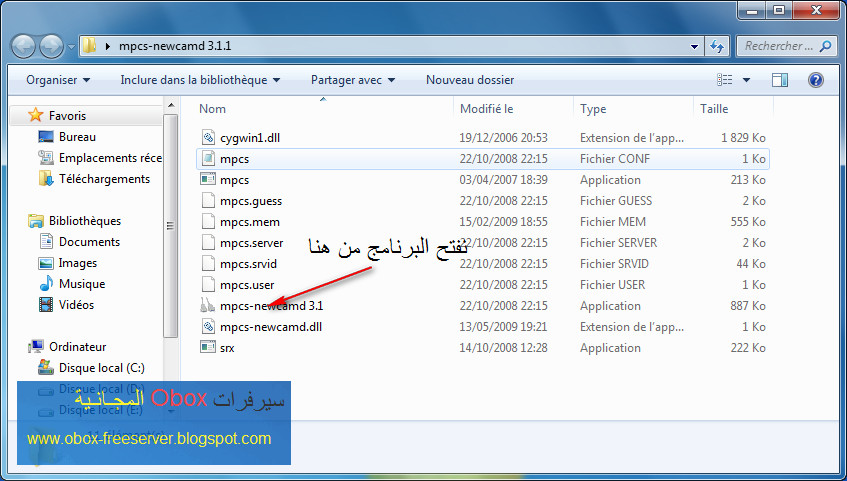Expand the view options dropdown arrow
Image resolution: width=847 pixels, height=481 pixels.
coord(746,80)
